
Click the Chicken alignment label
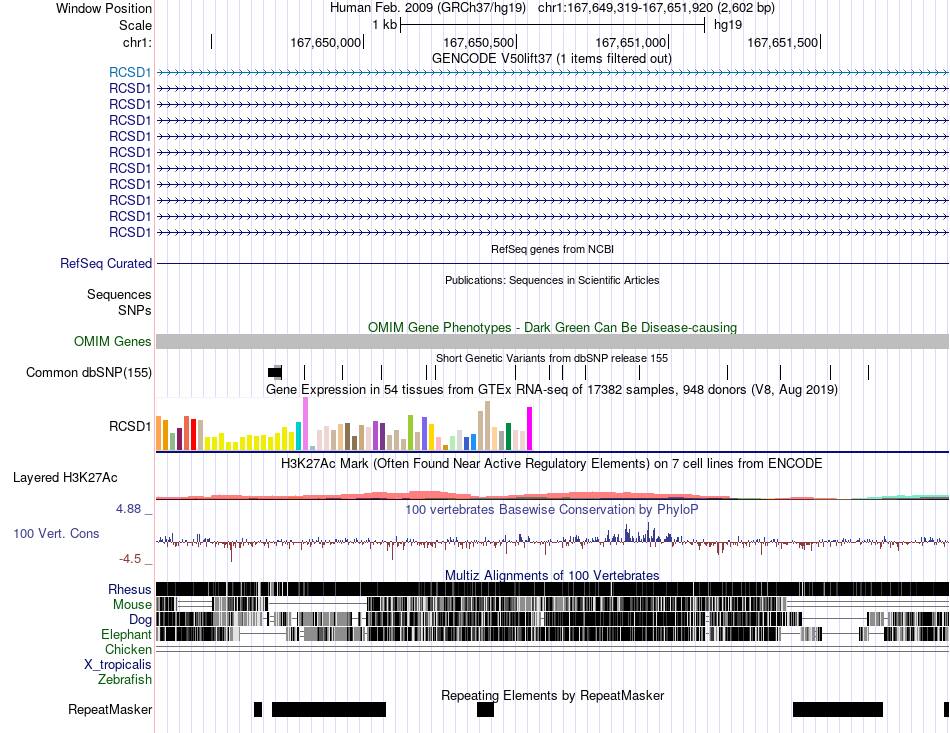click(x=128, y=649)
